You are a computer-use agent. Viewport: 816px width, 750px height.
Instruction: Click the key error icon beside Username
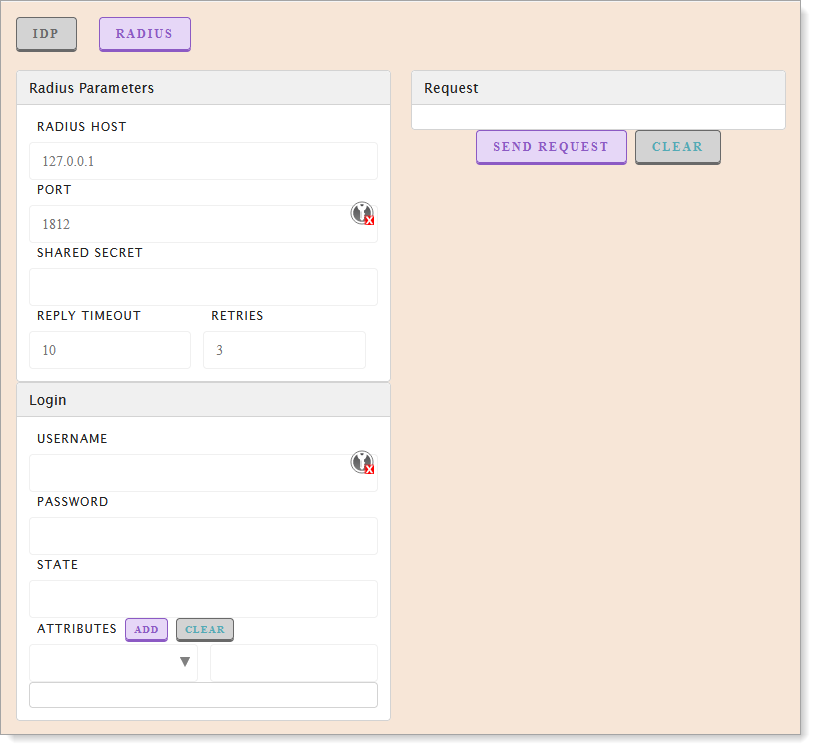tap(363, 463)
